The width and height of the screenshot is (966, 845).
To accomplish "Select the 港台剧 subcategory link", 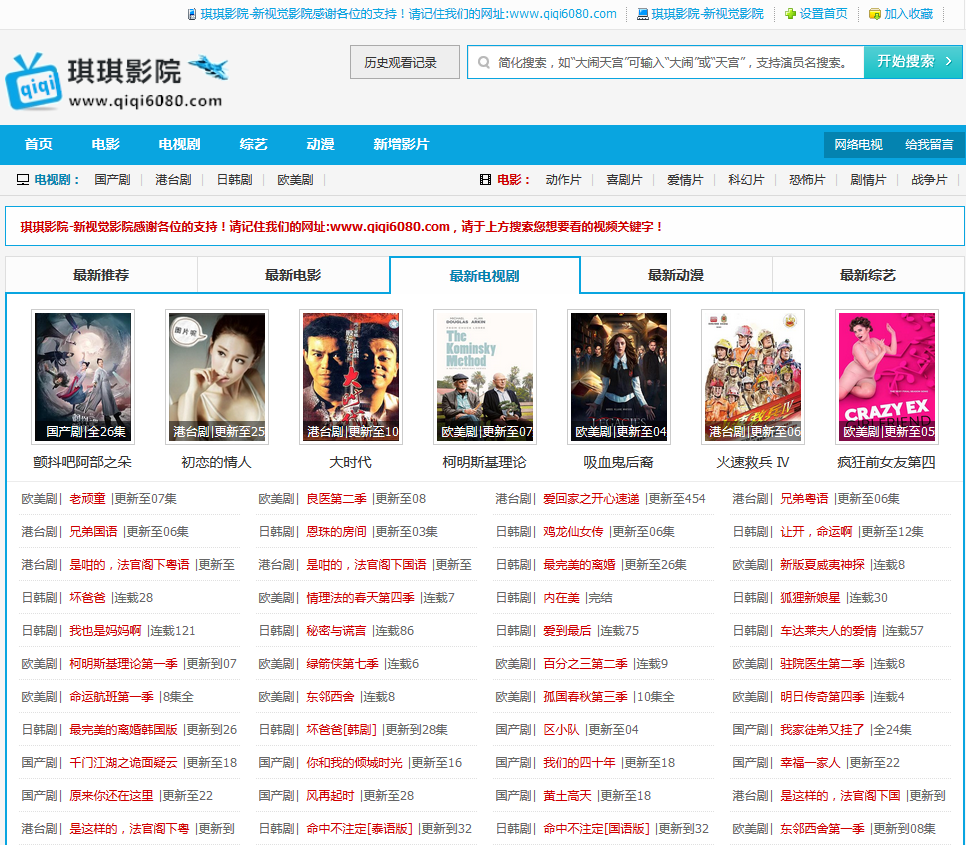I will [173, 180].
